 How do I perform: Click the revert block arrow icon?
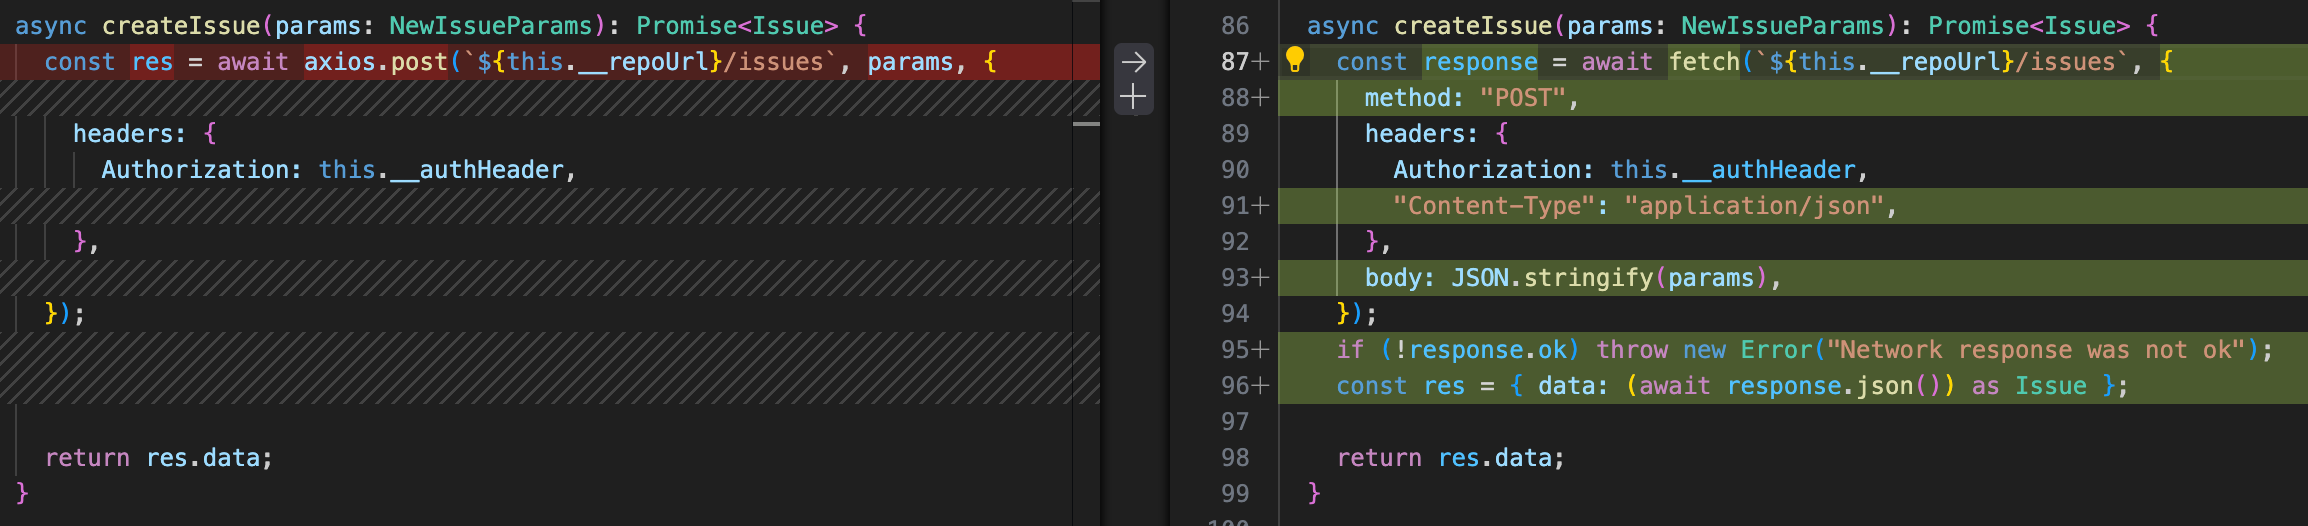tap(1133, 62)
